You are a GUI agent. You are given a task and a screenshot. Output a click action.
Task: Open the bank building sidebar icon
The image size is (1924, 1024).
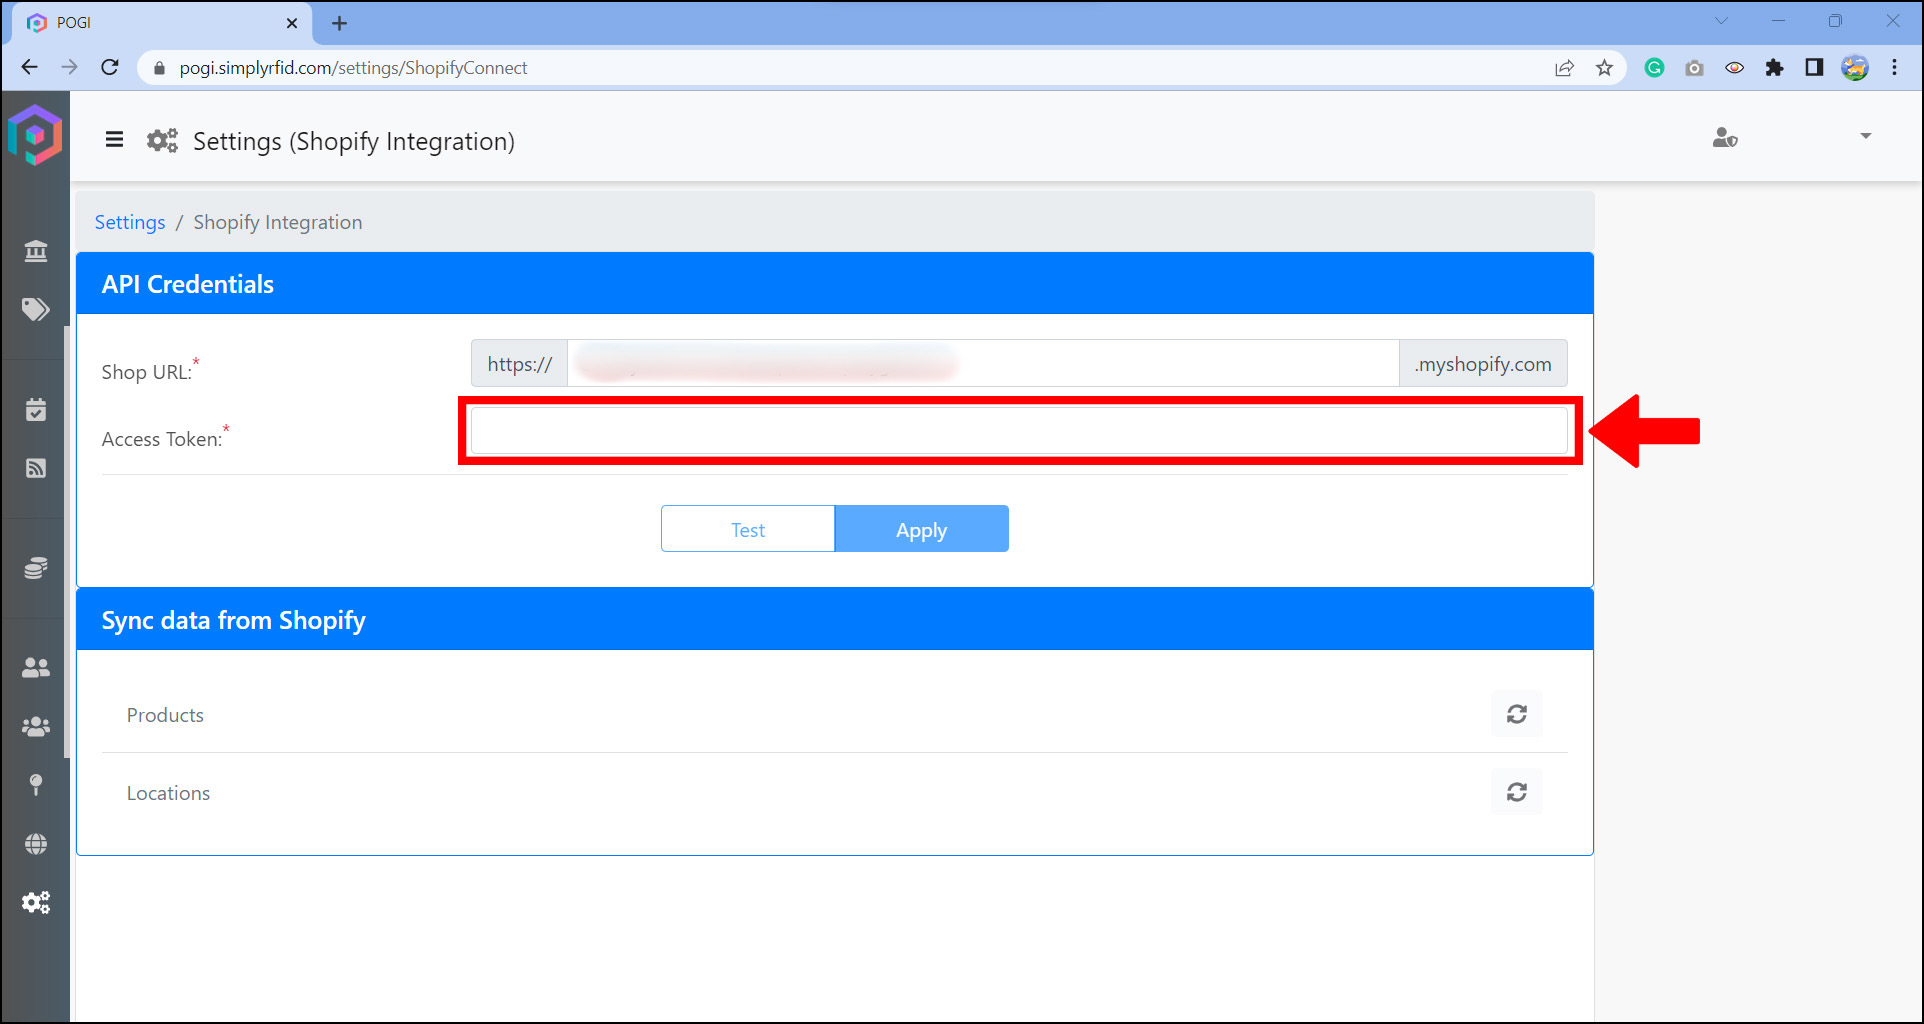[x=36, y=251]
